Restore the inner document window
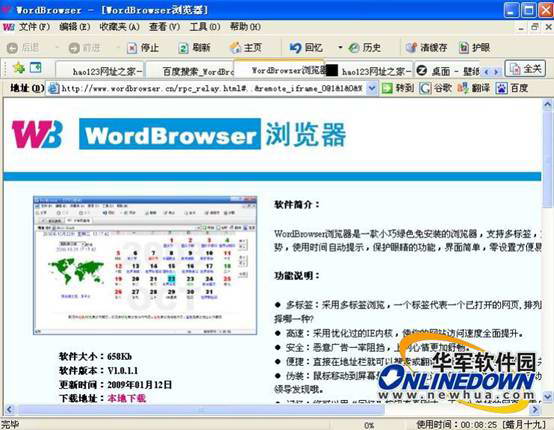 pos(535,27)
